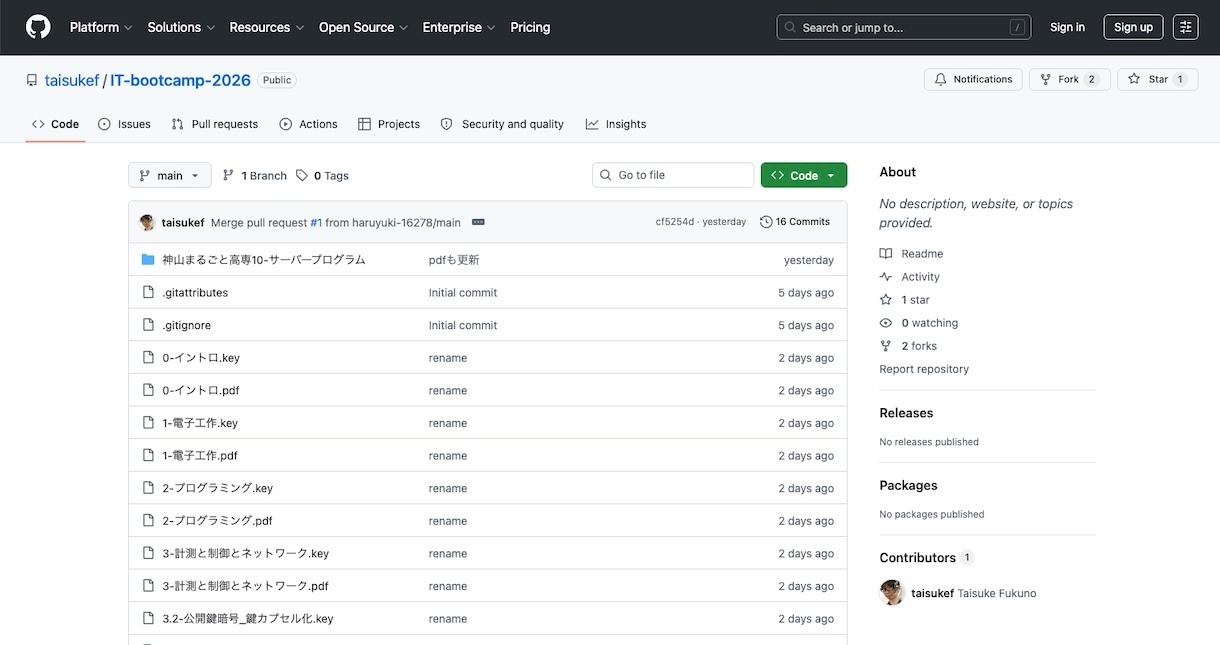Click the Sign up button
Image resolution: width=1220 pixels, height=645 pixels.
(x=1133, y=27)
